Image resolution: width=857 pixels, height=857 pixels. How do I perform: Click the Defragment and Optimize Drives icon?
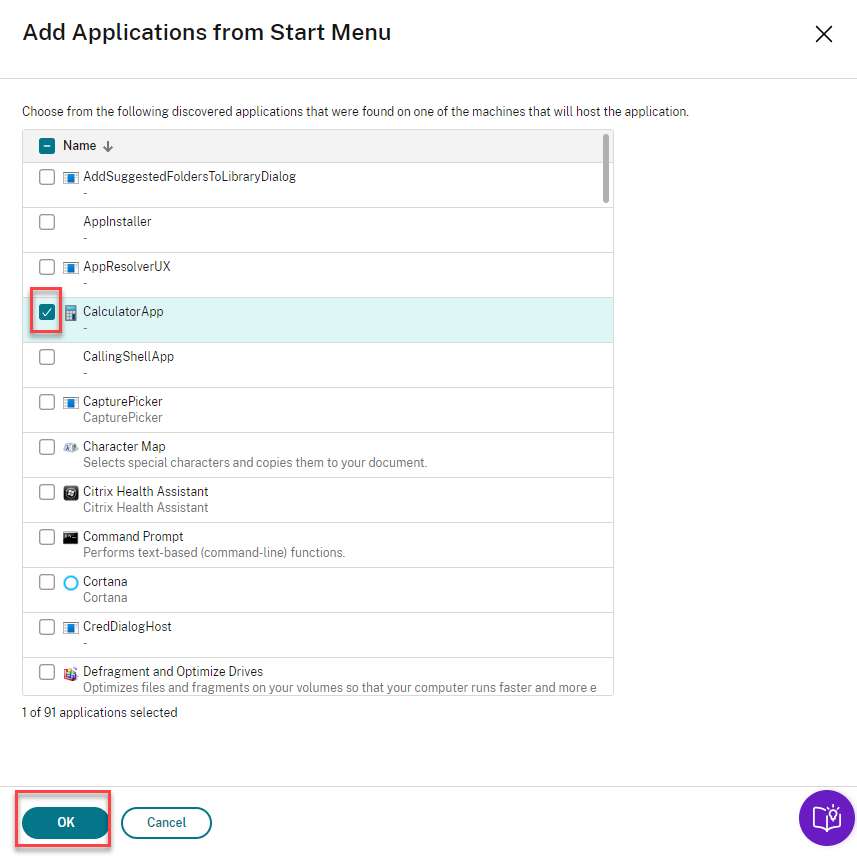pos(71,673)
